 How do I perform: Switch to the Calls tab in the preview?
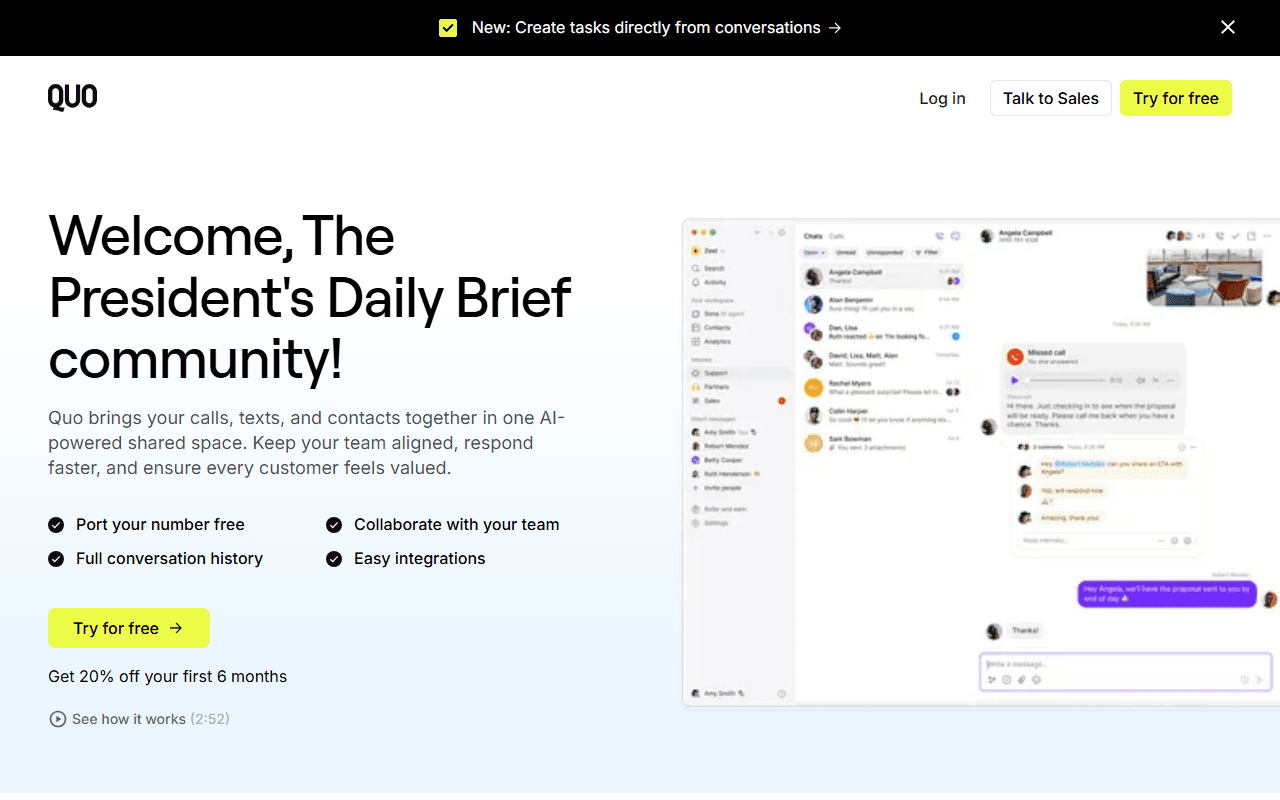(x=835, y=237)
